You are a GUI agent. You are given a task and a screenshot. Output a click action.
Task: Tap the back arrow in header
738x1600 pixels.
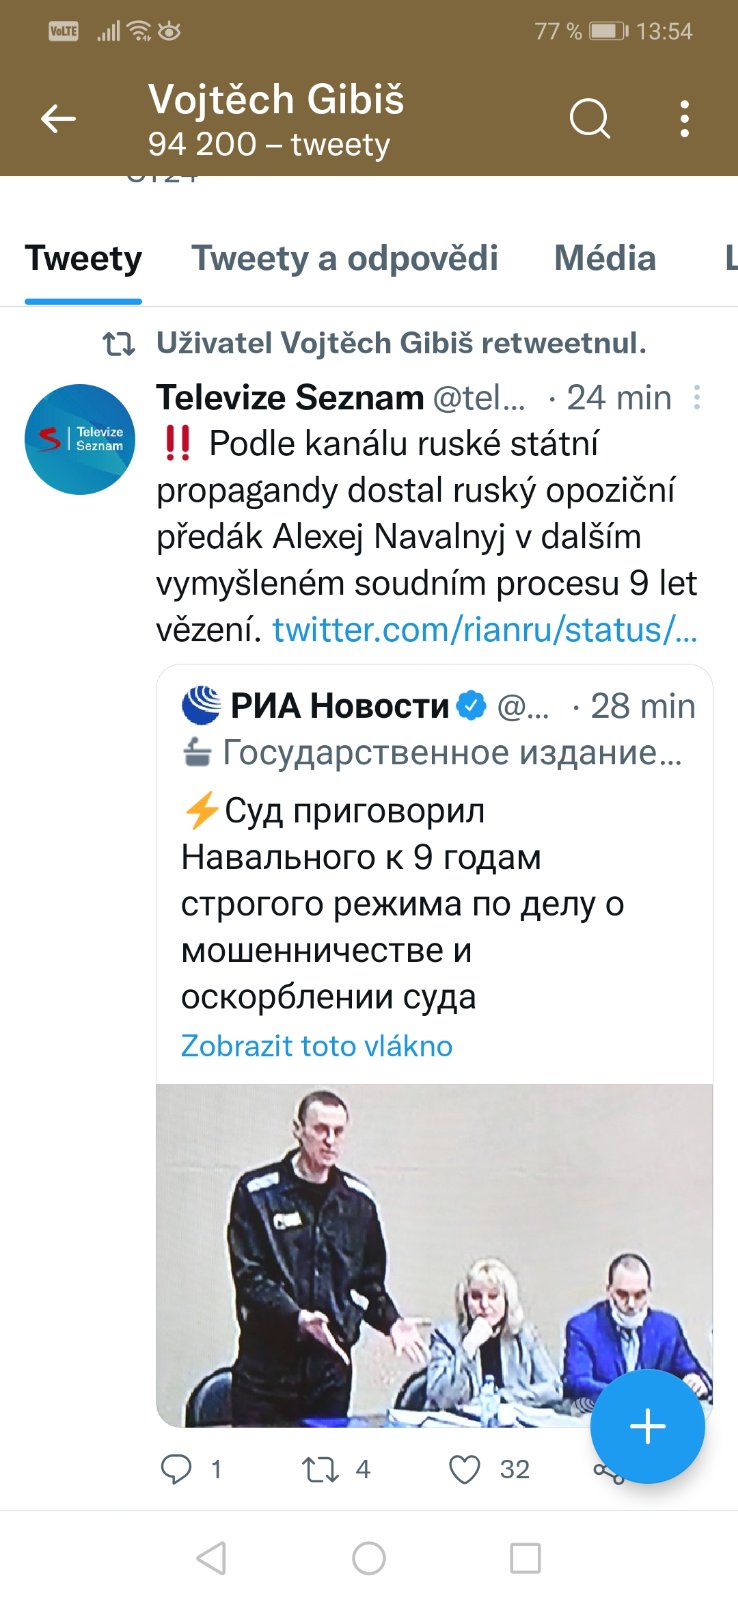click(58, 120)
